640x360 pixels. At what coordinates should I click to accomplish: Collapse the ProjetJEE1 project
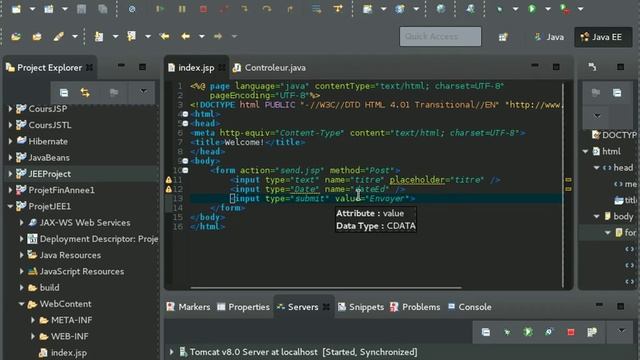click(10, 207)
